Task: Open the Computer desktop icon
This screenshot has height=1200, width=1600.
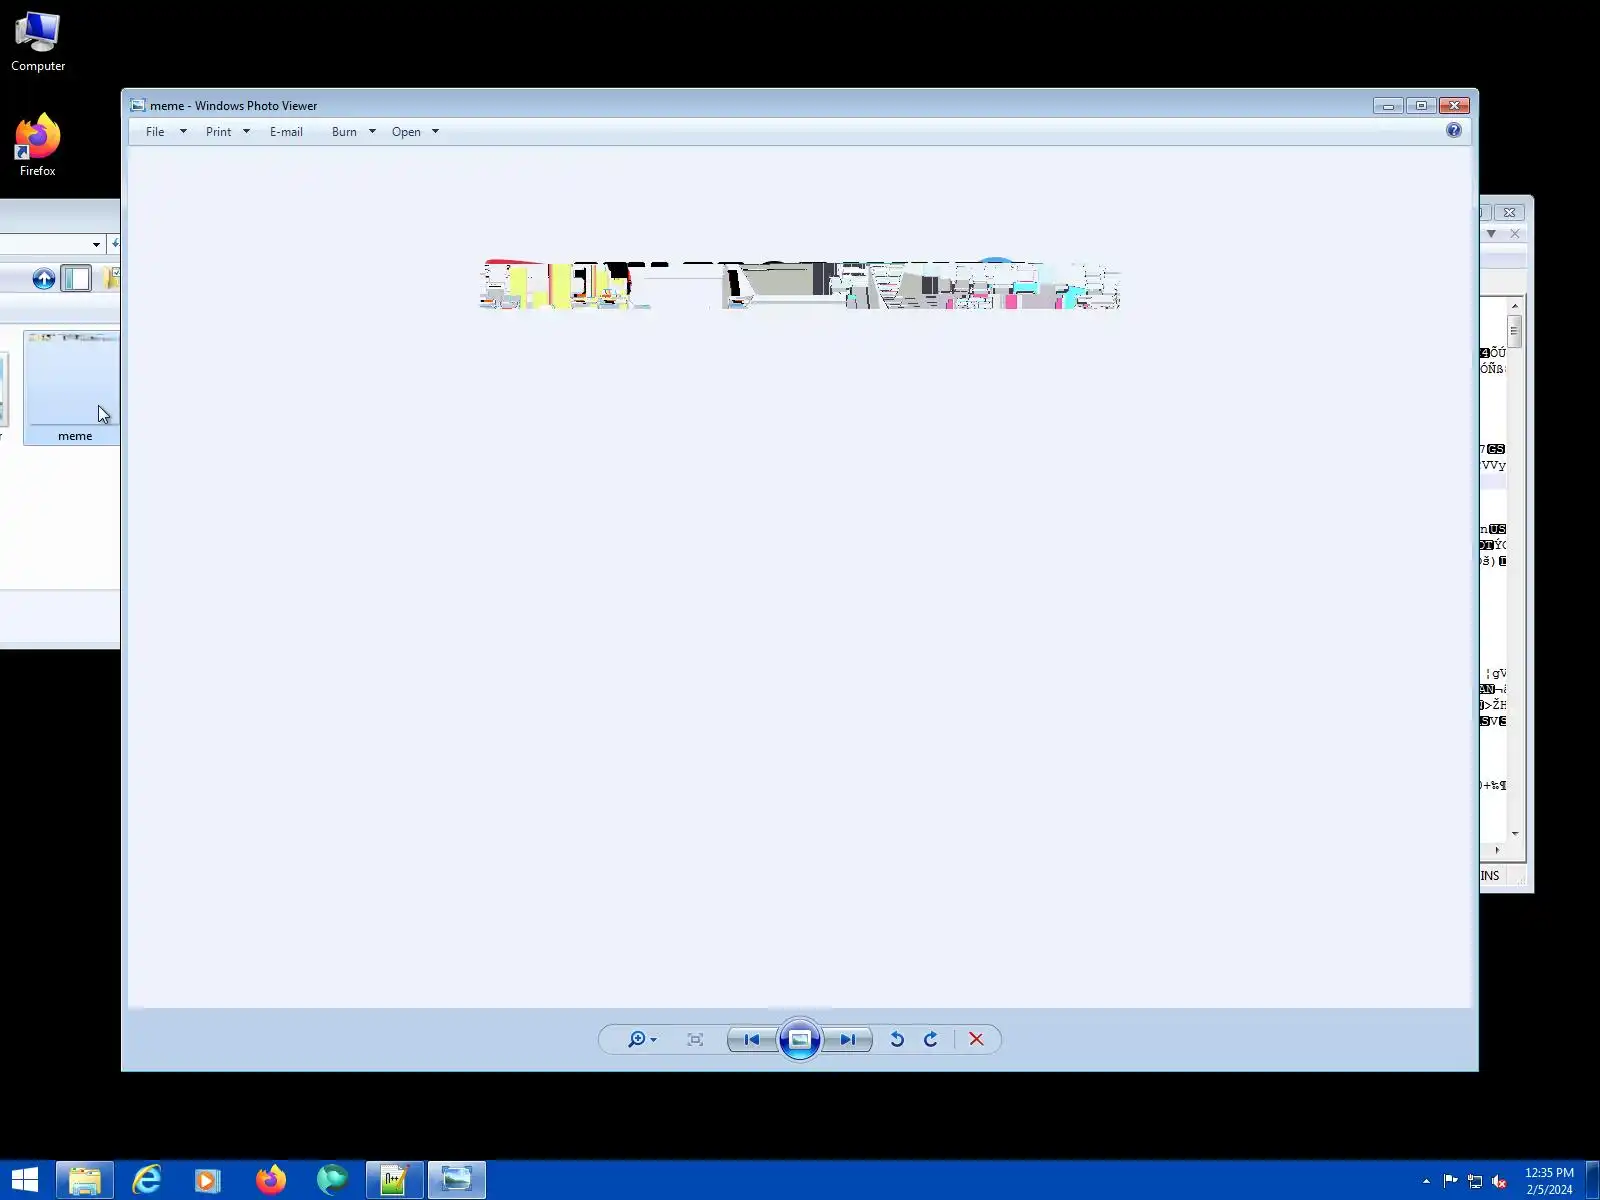Action: [38, 42]
